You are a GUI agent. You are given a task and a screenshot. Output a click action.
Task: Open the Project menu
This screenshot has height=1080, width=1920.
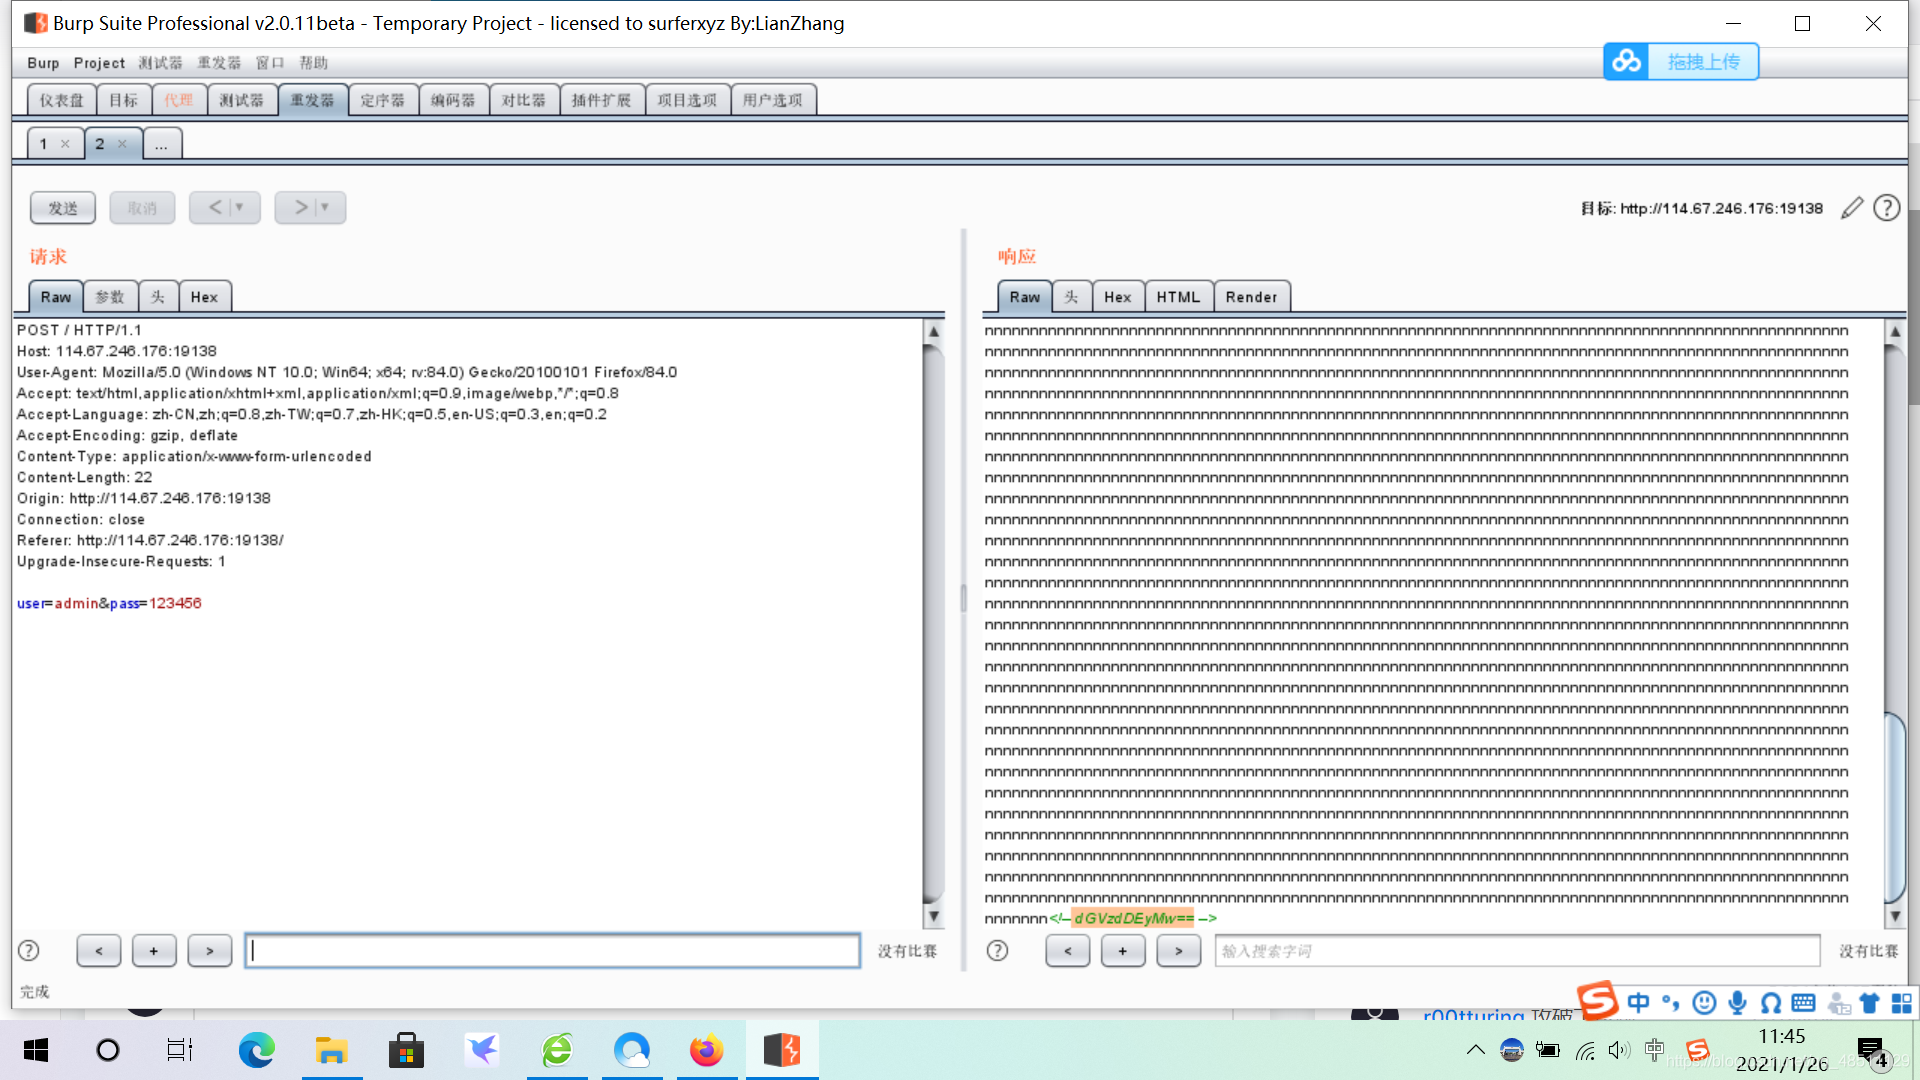(x=99, y=63)
